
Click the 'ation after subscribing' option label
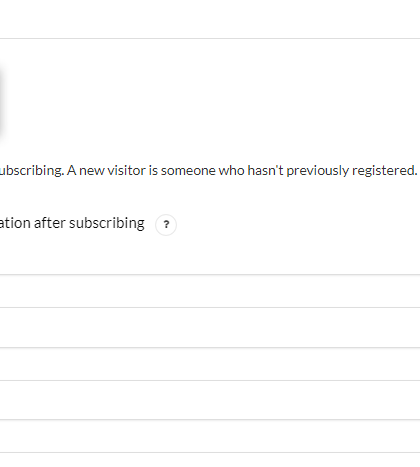[x=72, y=223]
